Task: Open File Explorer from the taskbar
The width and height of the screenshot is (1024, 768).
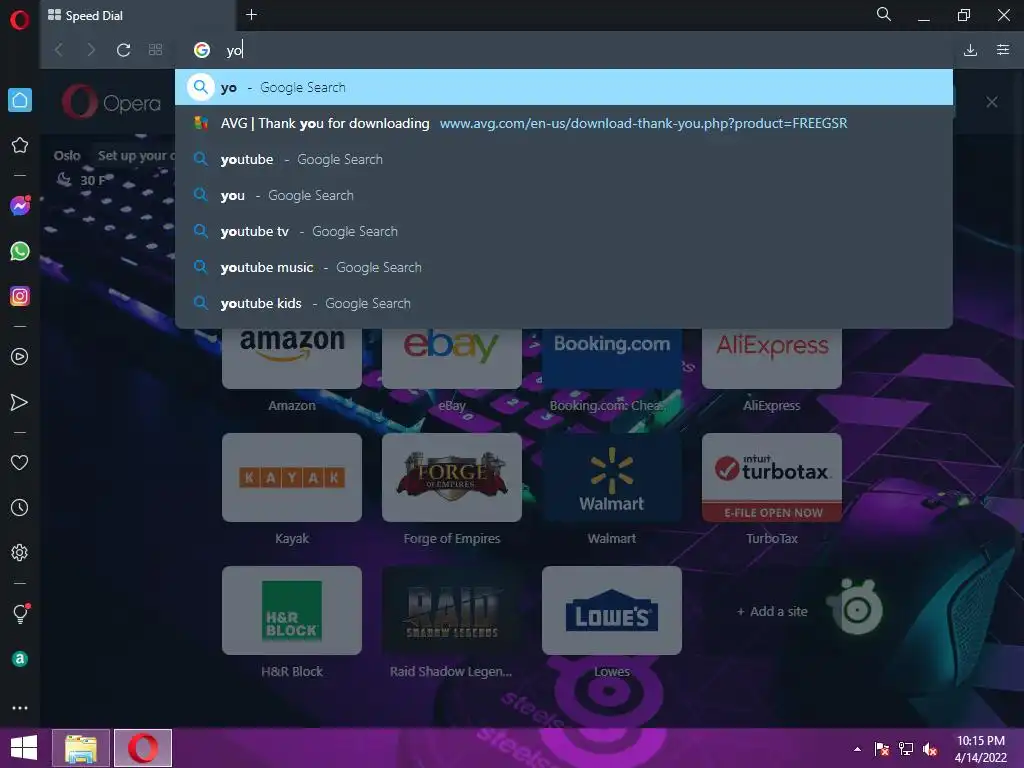Action: [81, 748]
